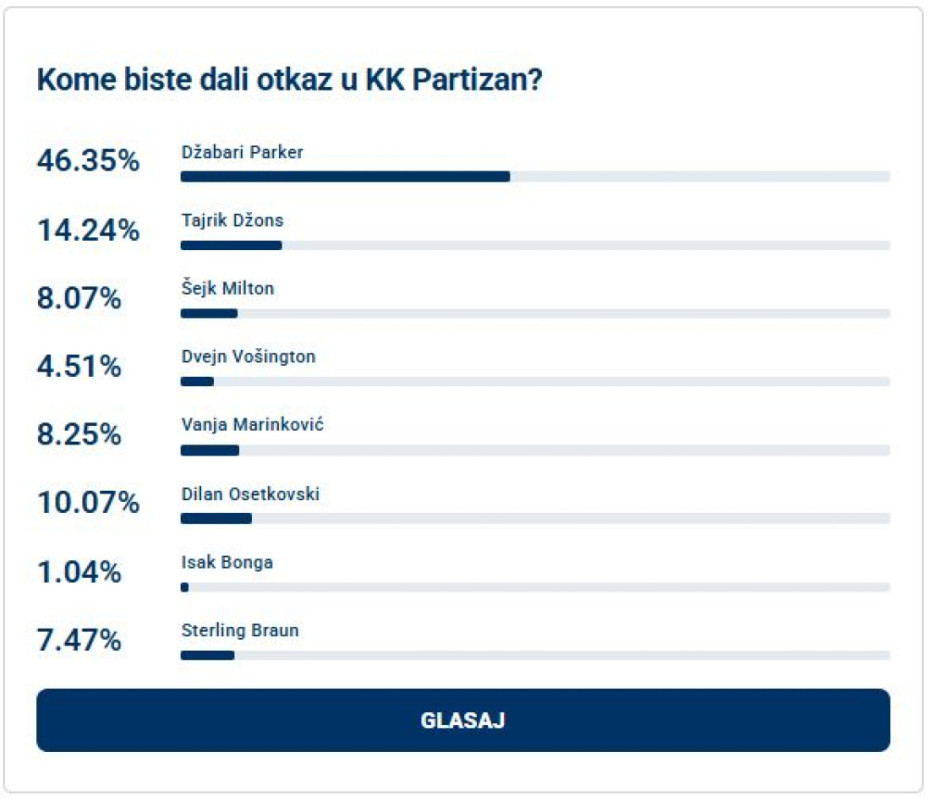The image size is (930, 801).
Task: Select the Isak Bonga option
Action: click(227, 562)
